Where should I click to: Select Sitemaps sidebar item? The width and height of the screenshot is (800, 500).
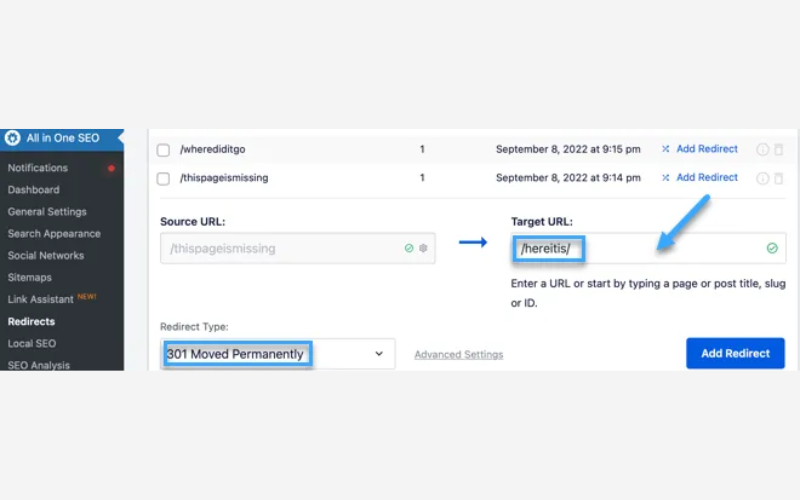pyautogui.click(x=29, y=277)
